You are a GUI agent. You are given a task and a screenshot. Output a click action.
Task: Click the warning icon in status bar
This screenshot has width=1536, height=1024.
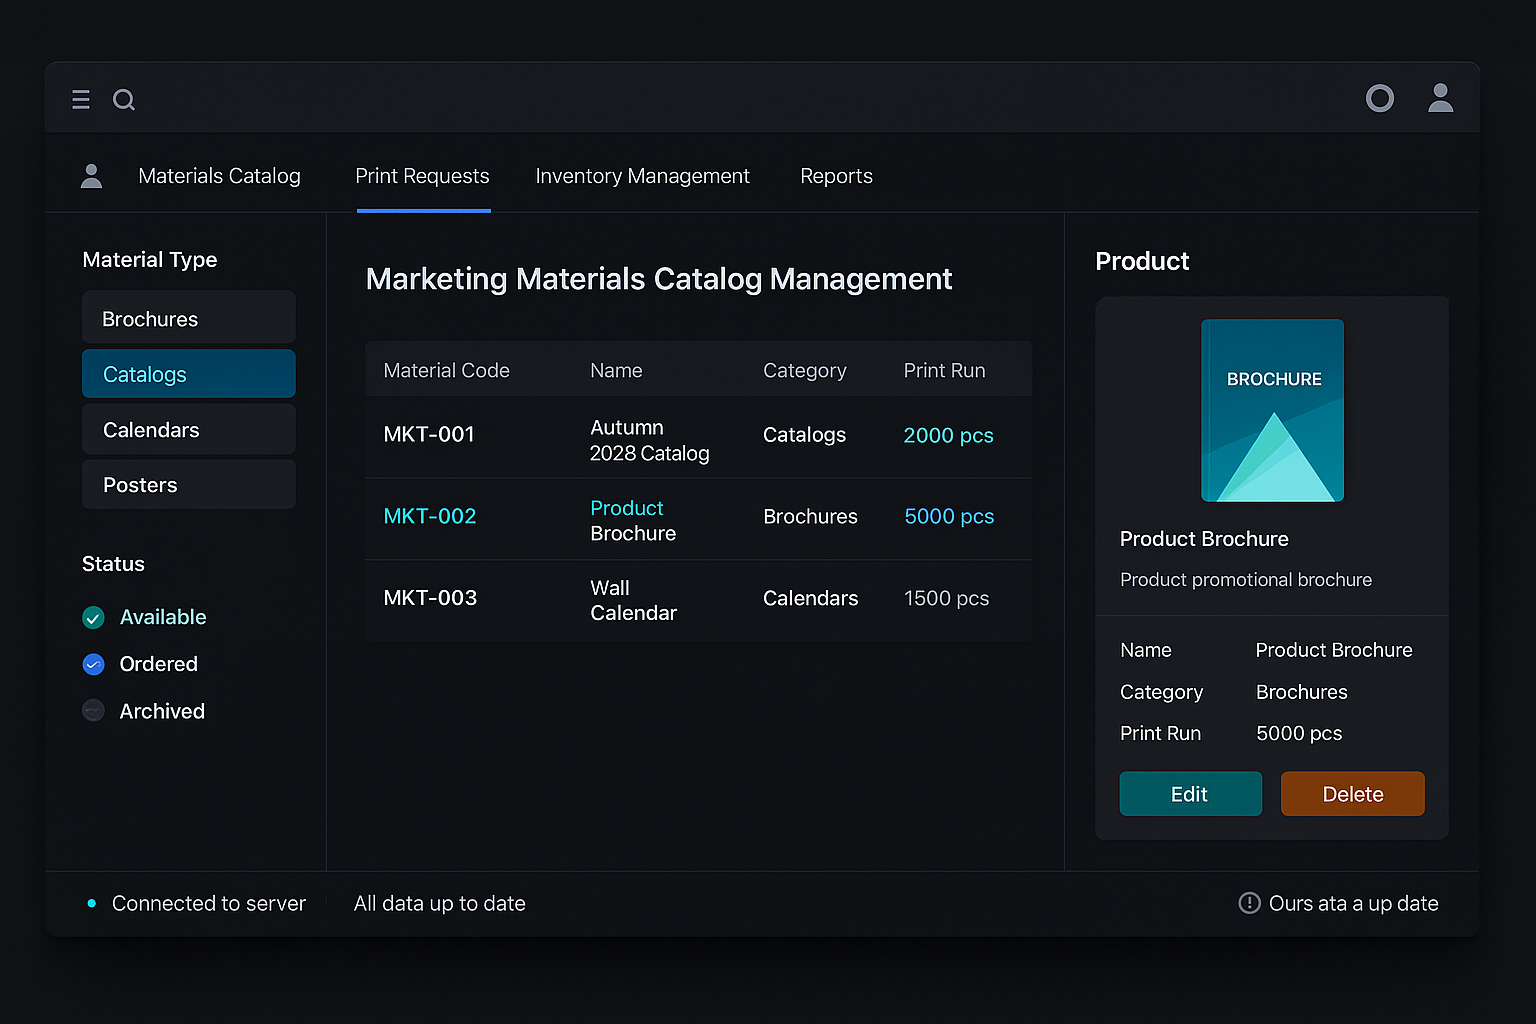point(1249,903)
